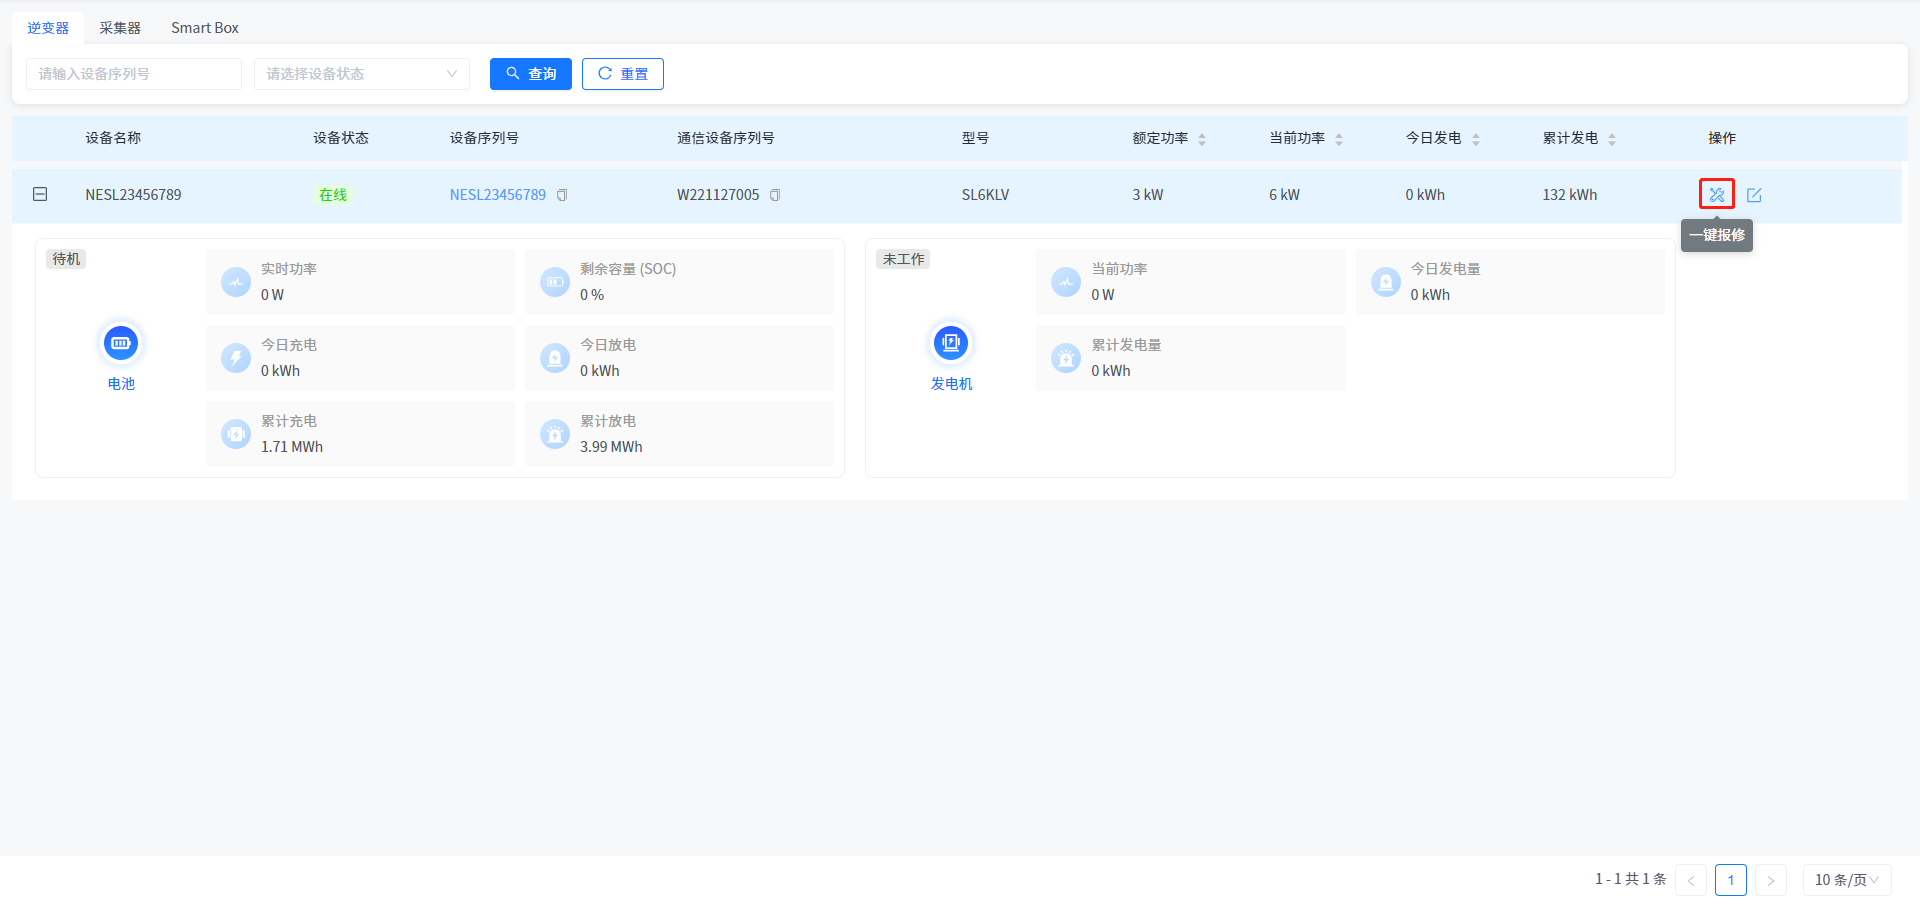Focus the device serial number input field
This screenshot has height=904, width=1920.
pyautogui.click(x=133, y=74)
